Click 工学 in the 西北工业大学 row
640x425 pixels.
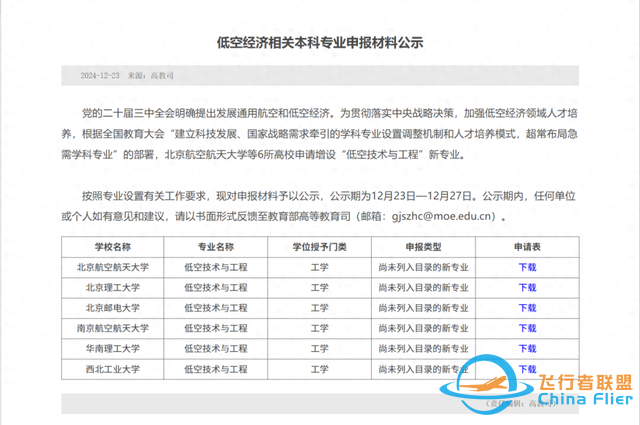point(320,369)
